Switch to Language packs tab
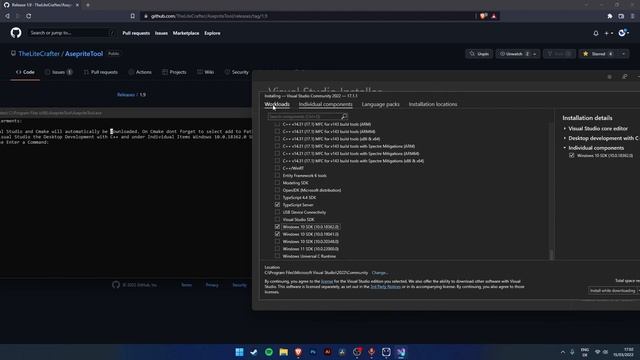This screenshot has height=360, width=640. [380, 104]
